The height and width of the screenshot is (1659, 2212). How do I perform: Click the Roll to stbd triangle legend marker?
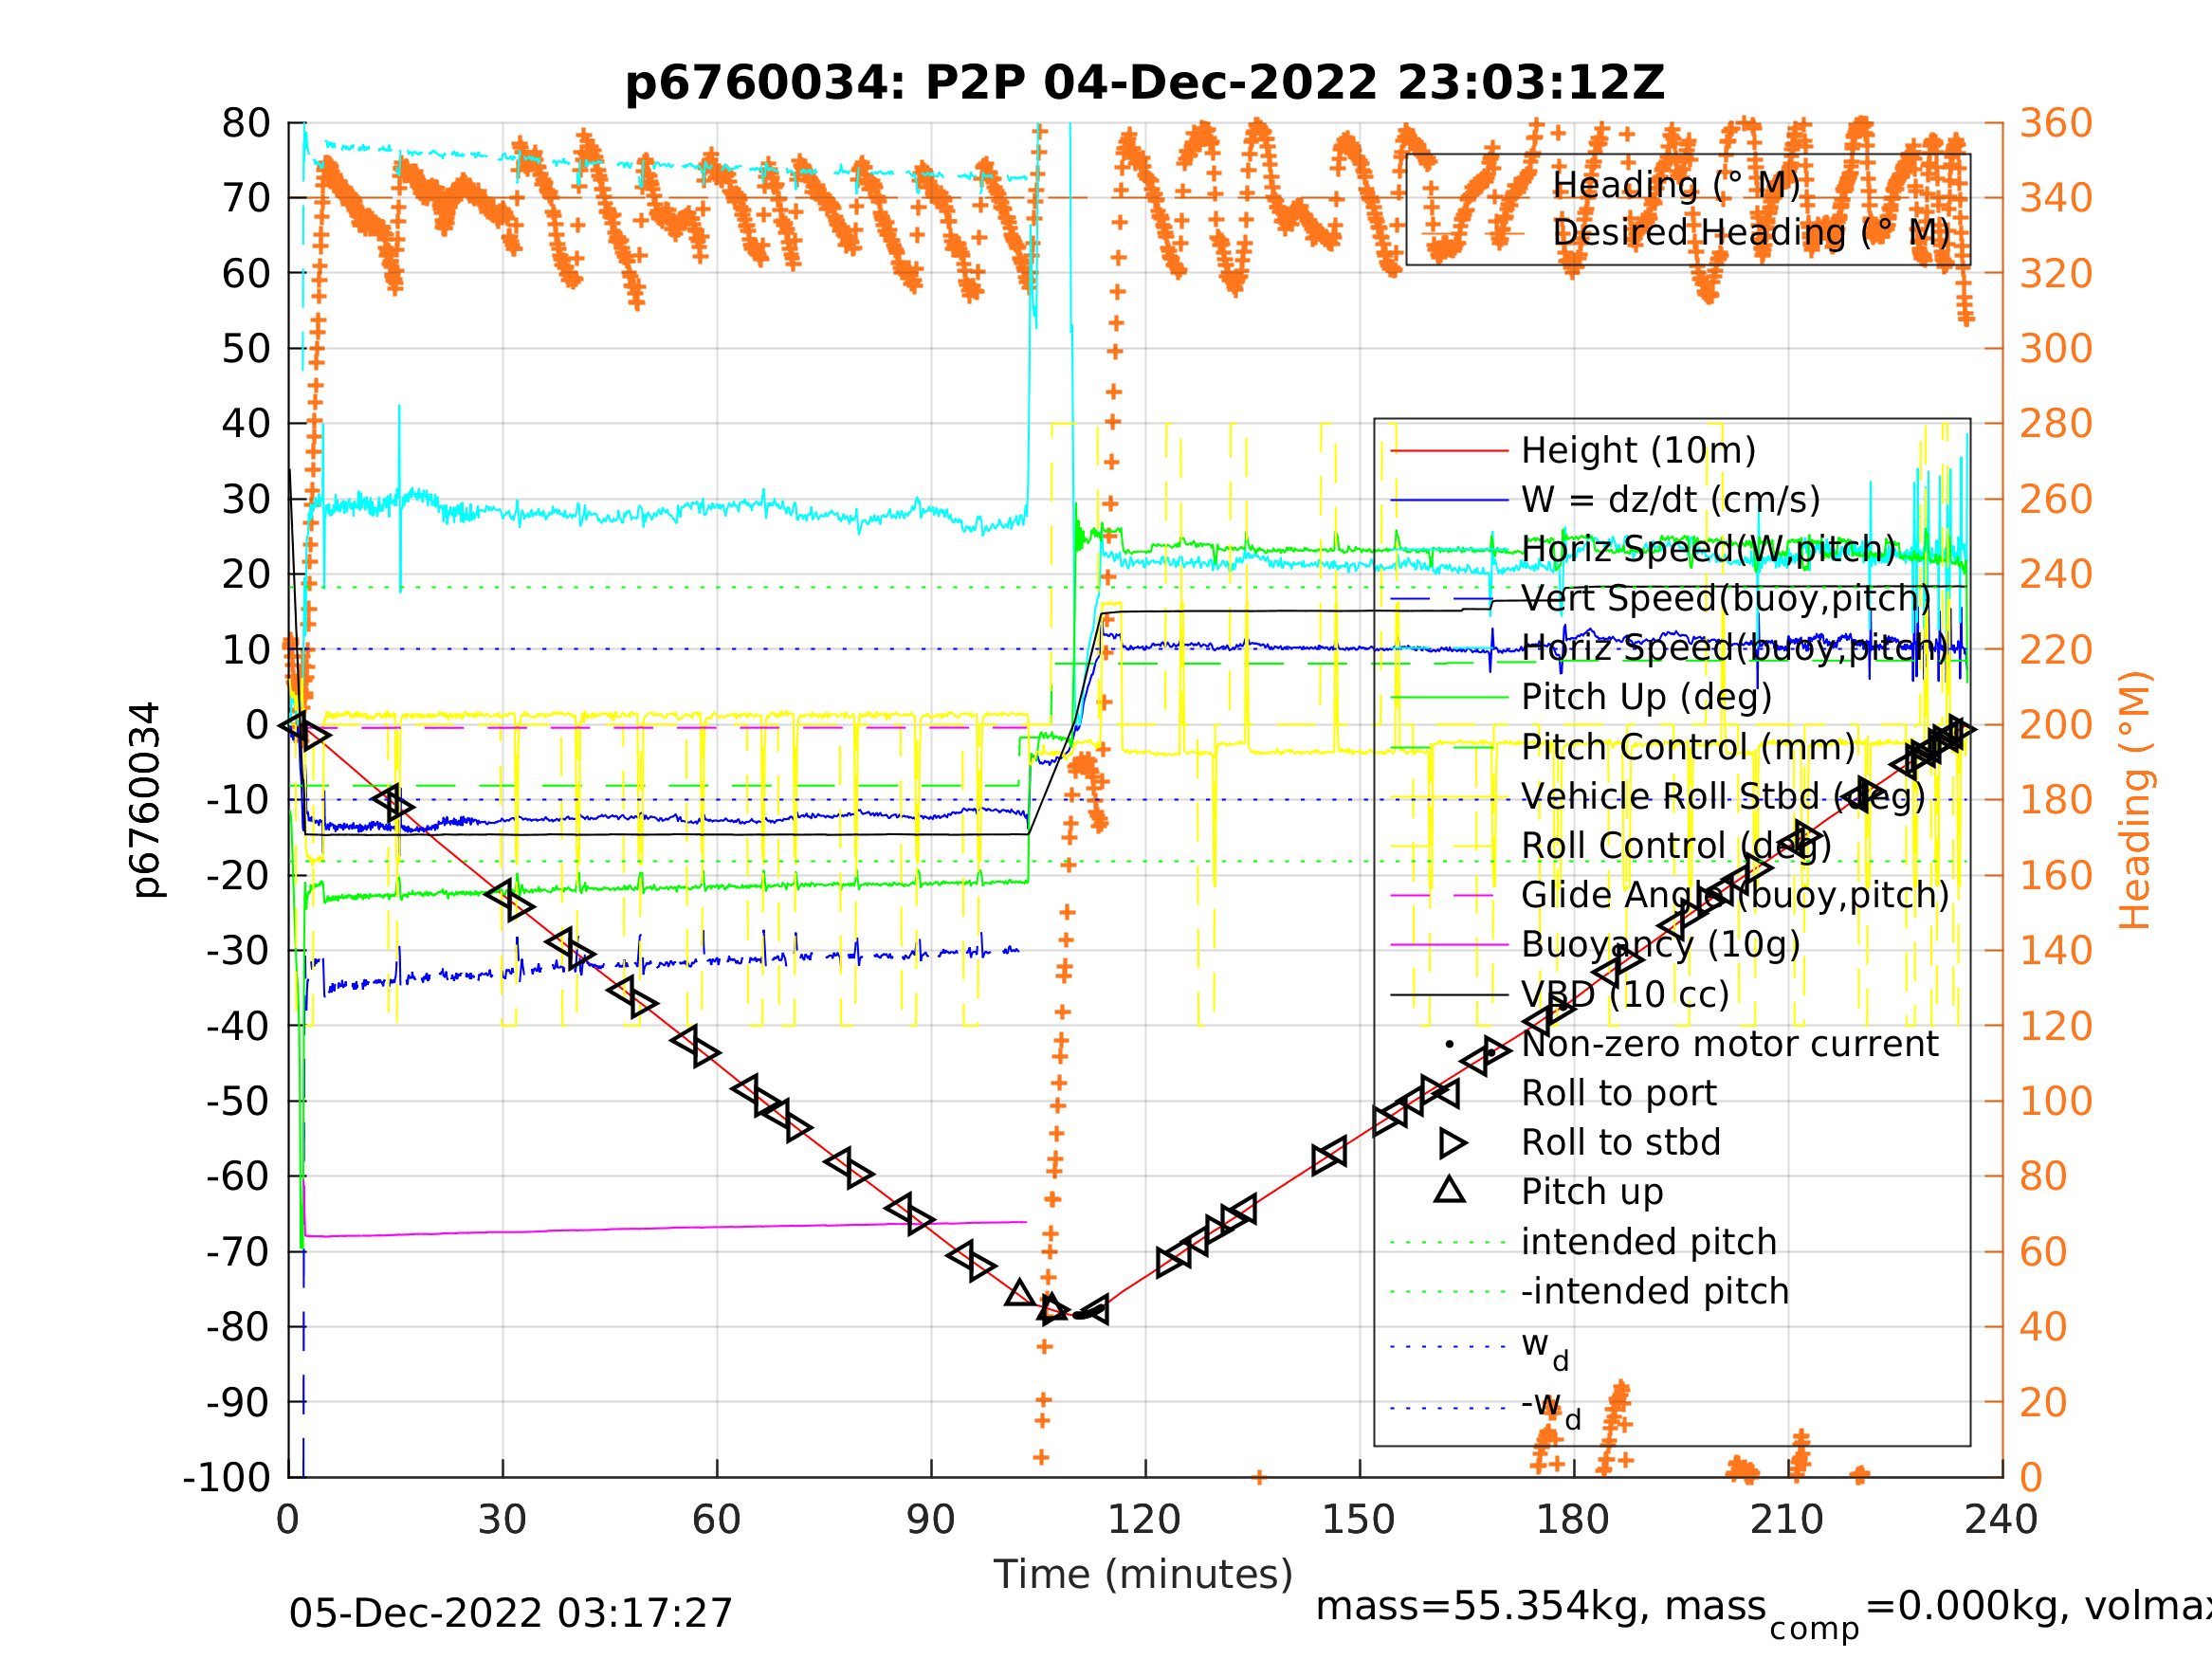click(x=1452, y=1143)
